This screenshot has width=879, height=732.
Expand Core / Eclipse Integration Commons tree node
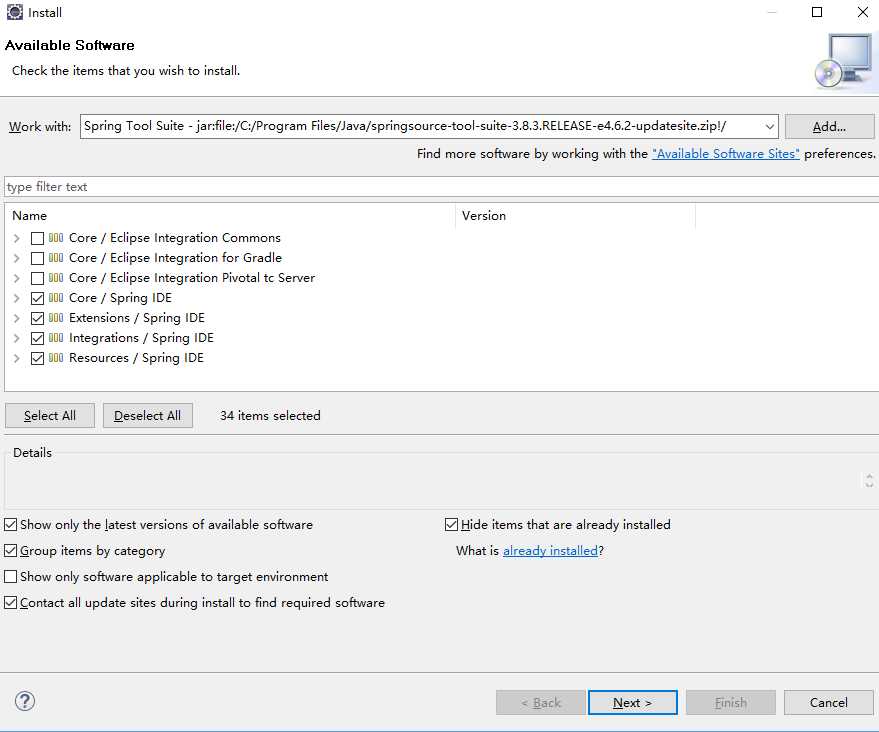pyautogui.click(x=17, y=238)
